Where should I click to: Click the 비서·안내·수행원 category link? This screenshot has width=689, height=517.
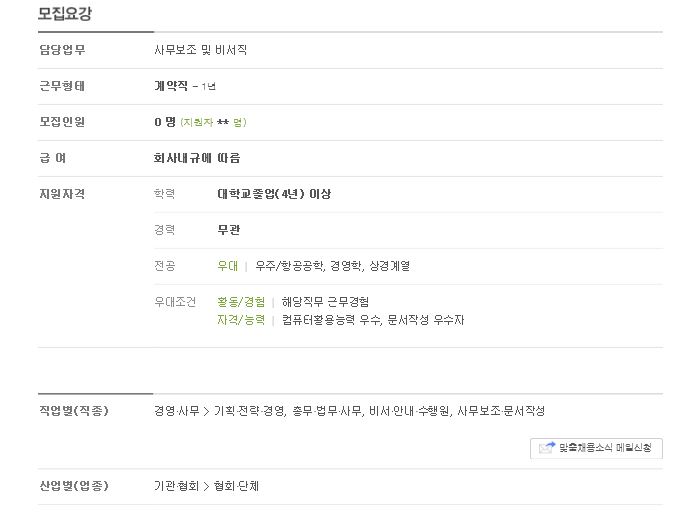pyautogui.click(x=409, y=411)
